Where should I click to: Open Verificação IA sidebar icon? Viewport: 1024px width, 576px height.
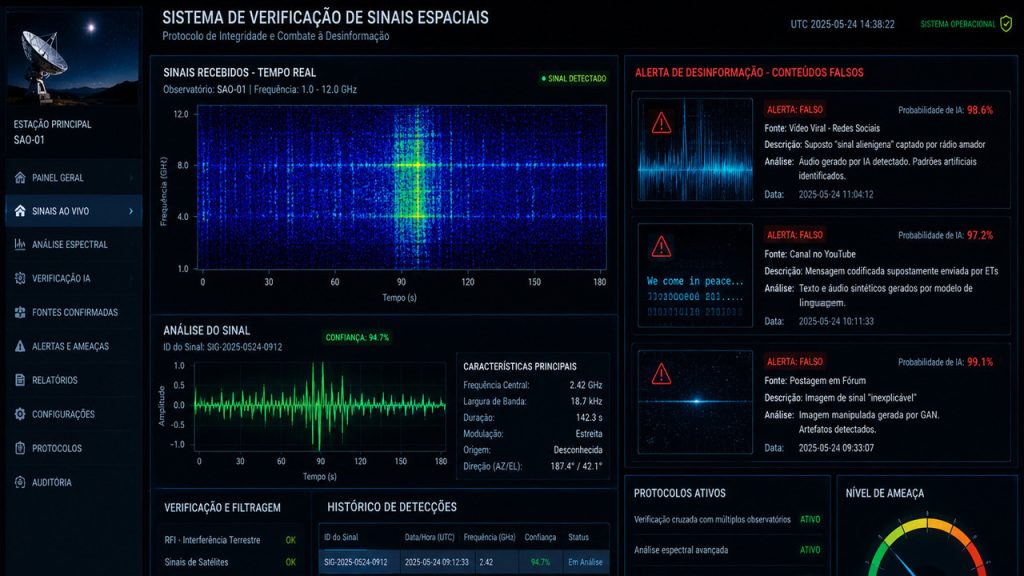20,278
